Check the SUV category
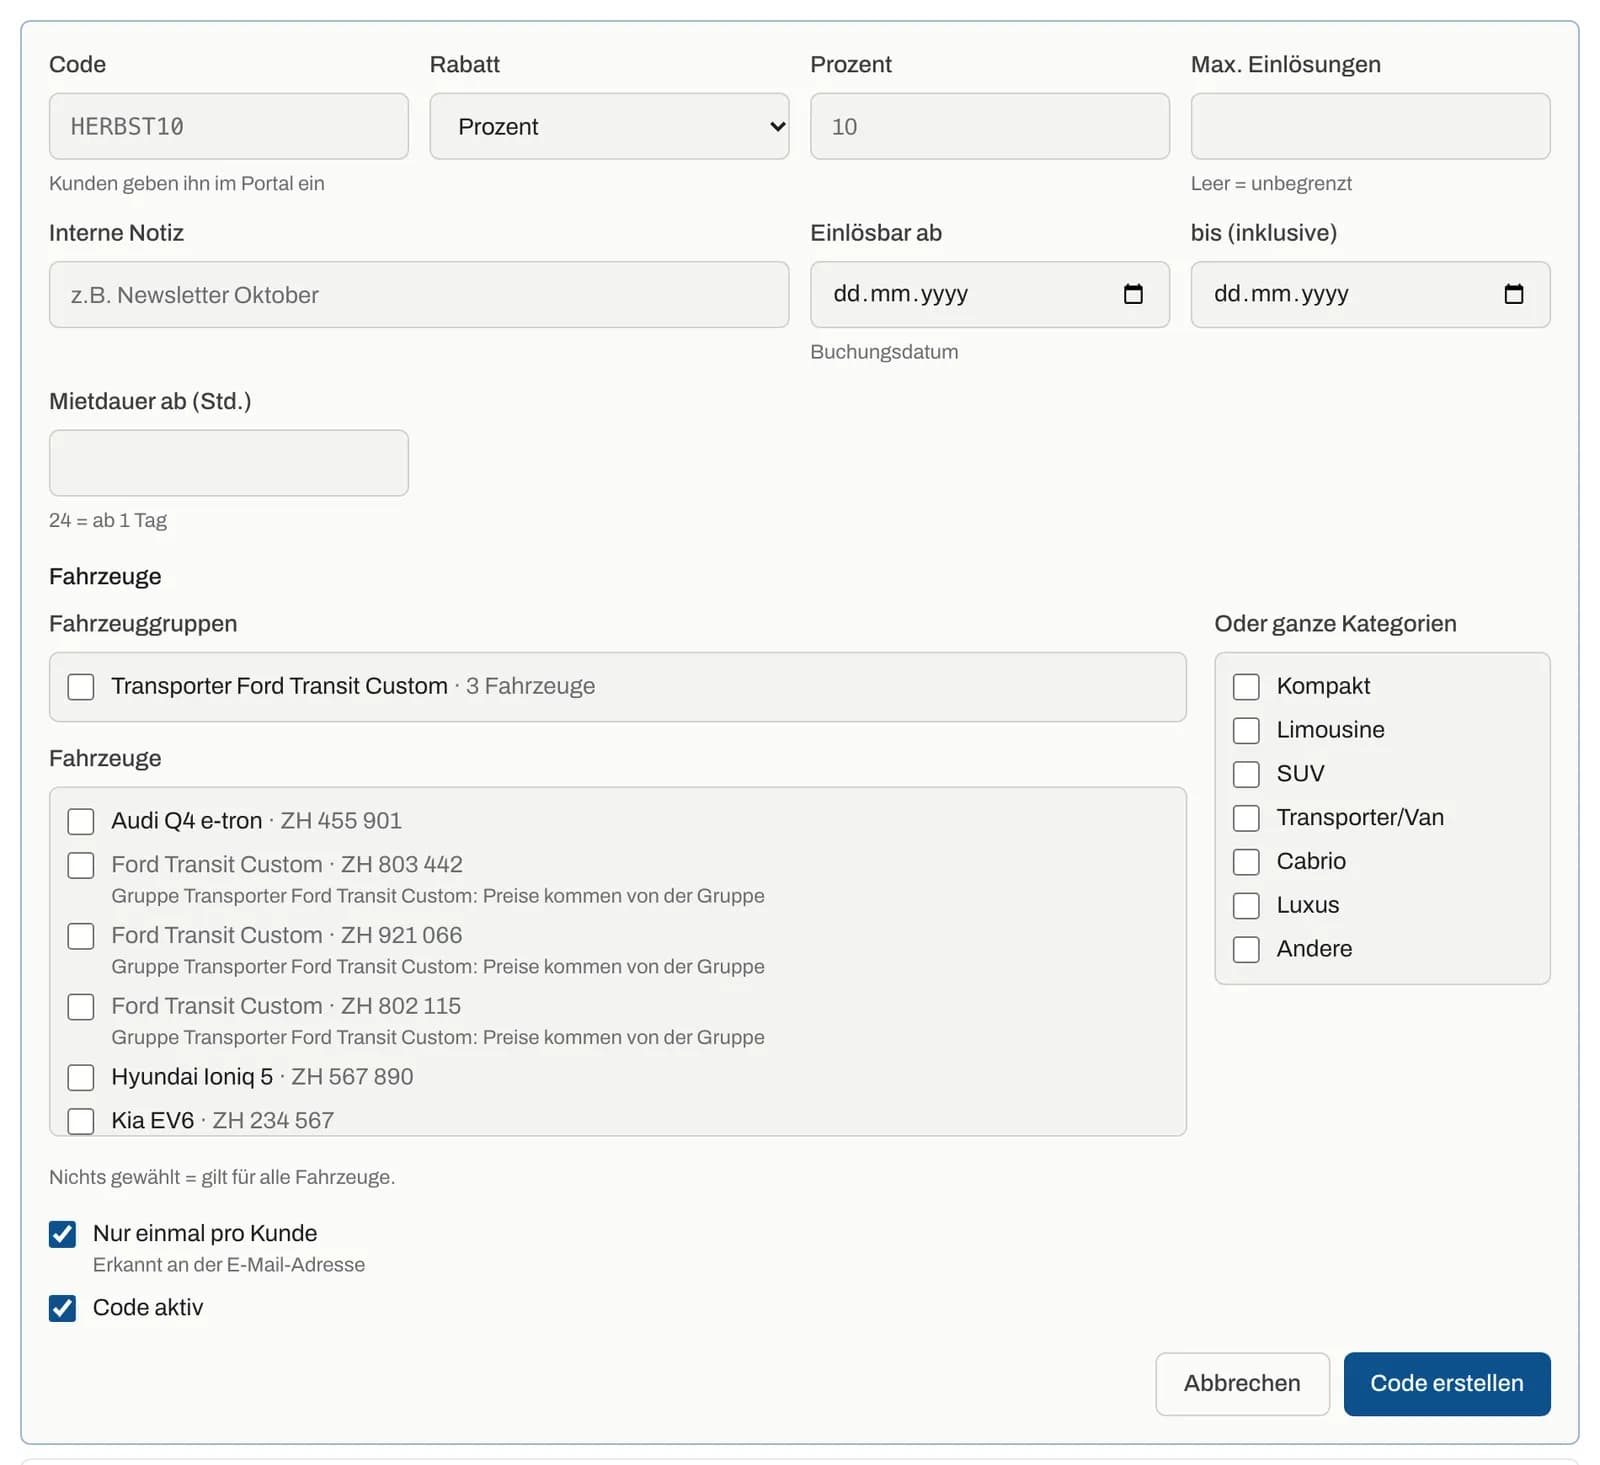The width and height of the screenshot is (1600, 1465). coord(1246,774)
